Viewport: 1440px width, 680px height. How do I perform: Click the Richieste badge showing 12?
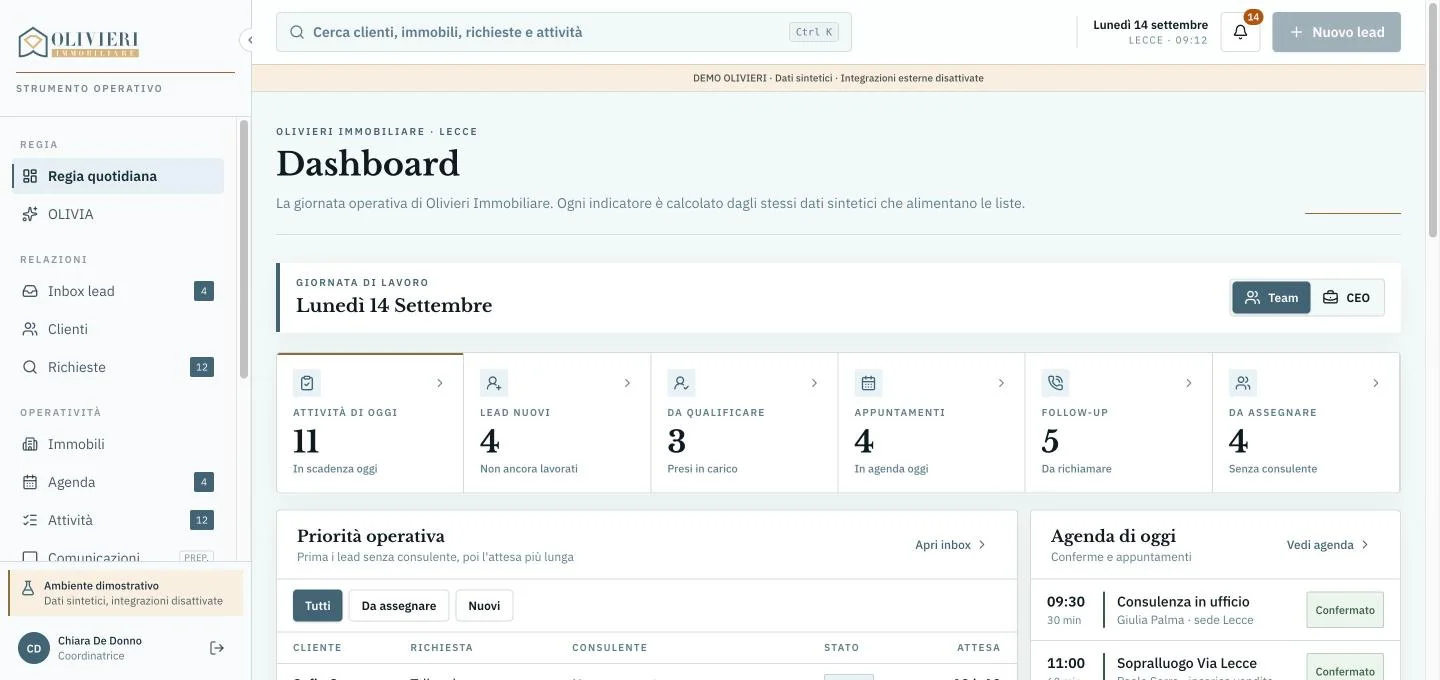coord(202,367)
